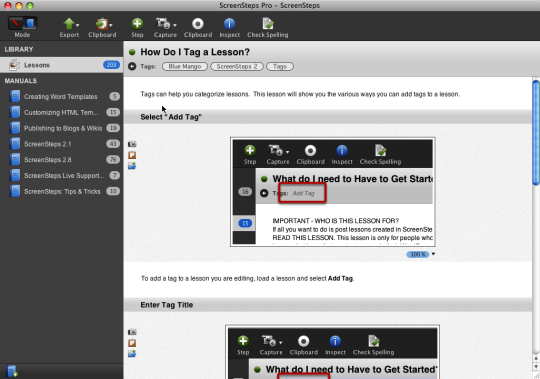This screenshot has height=379, width=540.
Task: Open the ScreenSteps 2.1 manual
Action: [61, 144]
